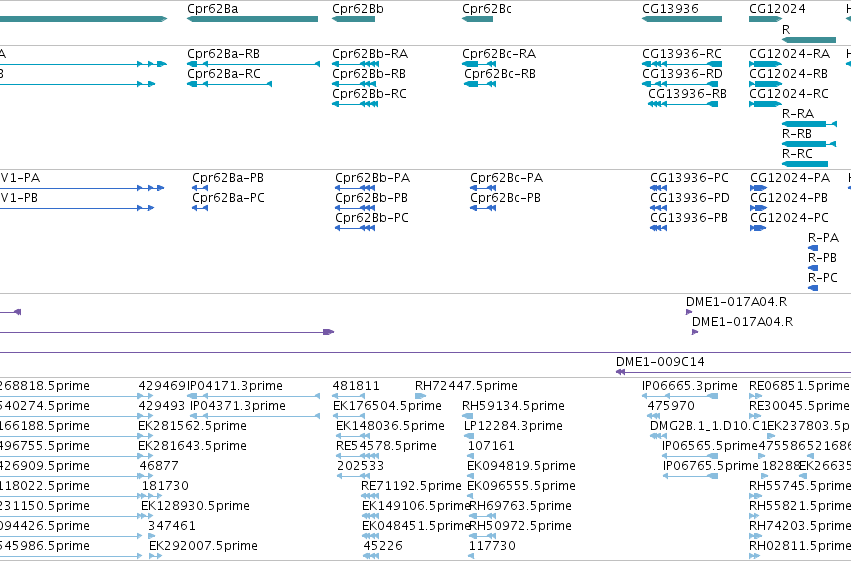Click the CG13936-PC protein label
The width and height of the screenshot is (851, 561).
(x=689, y=178)
